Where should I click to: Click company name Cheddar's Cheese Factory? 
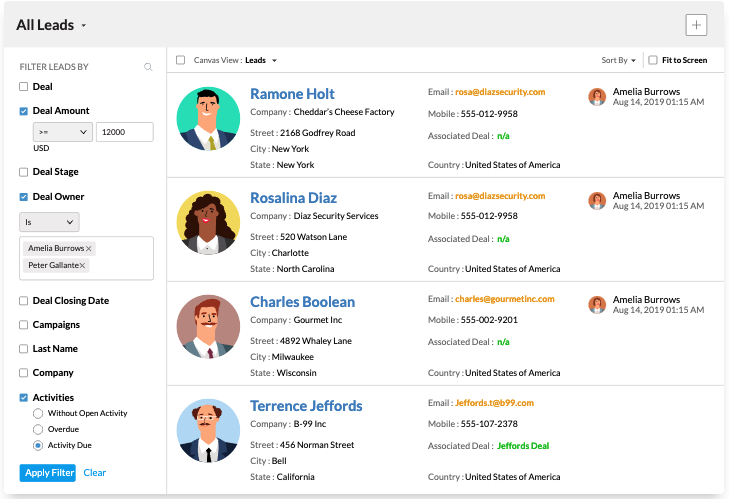[344, 112]
